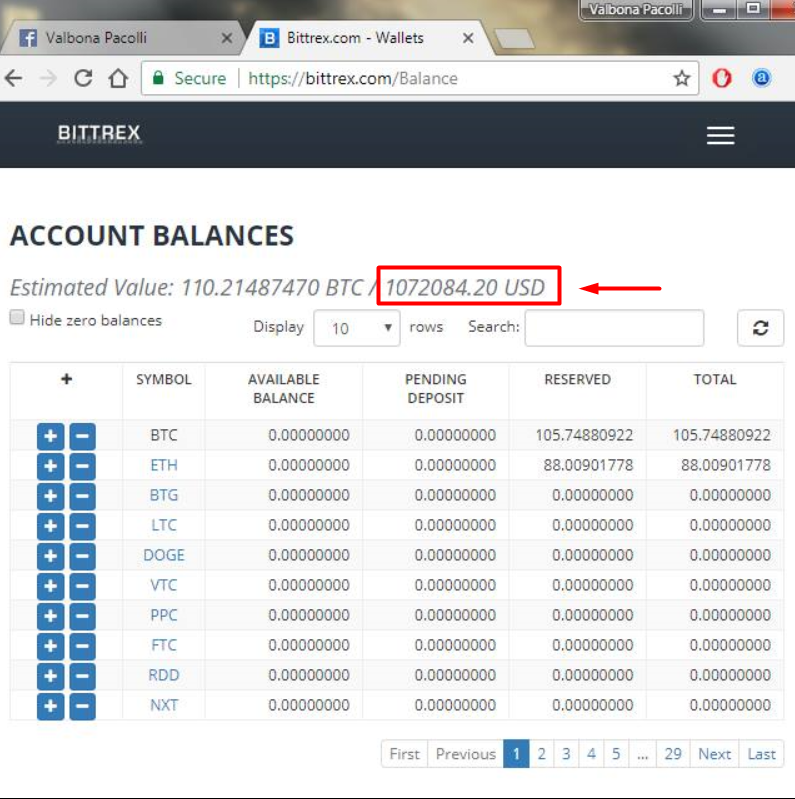Reload the Bittrex page
This screenshot has height=799, width=795.
click(83, 78)
